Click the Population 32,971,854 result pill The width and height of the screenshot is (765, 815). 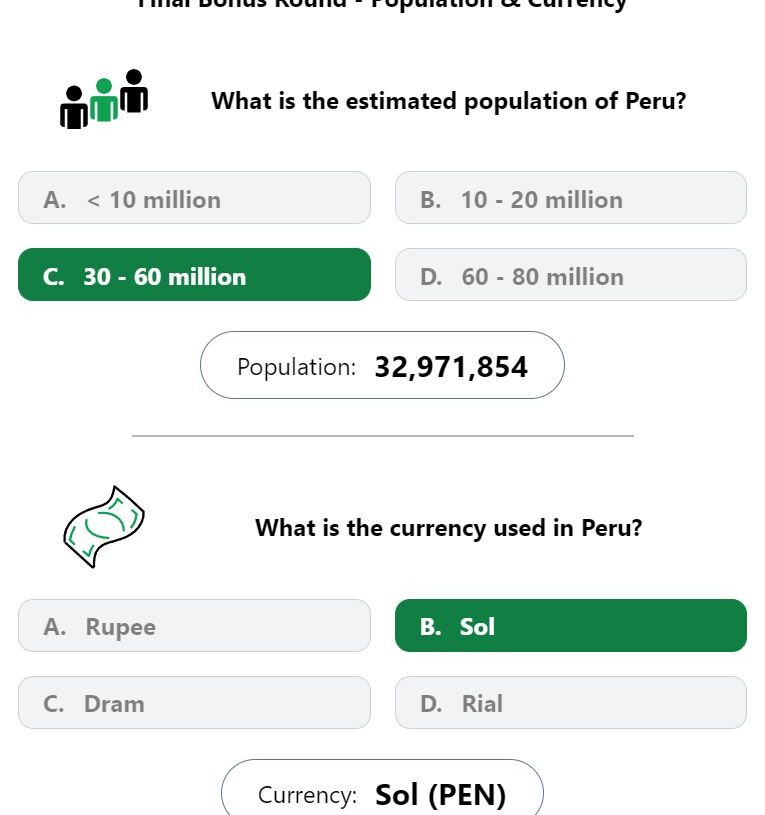click(x=382, y=365)
